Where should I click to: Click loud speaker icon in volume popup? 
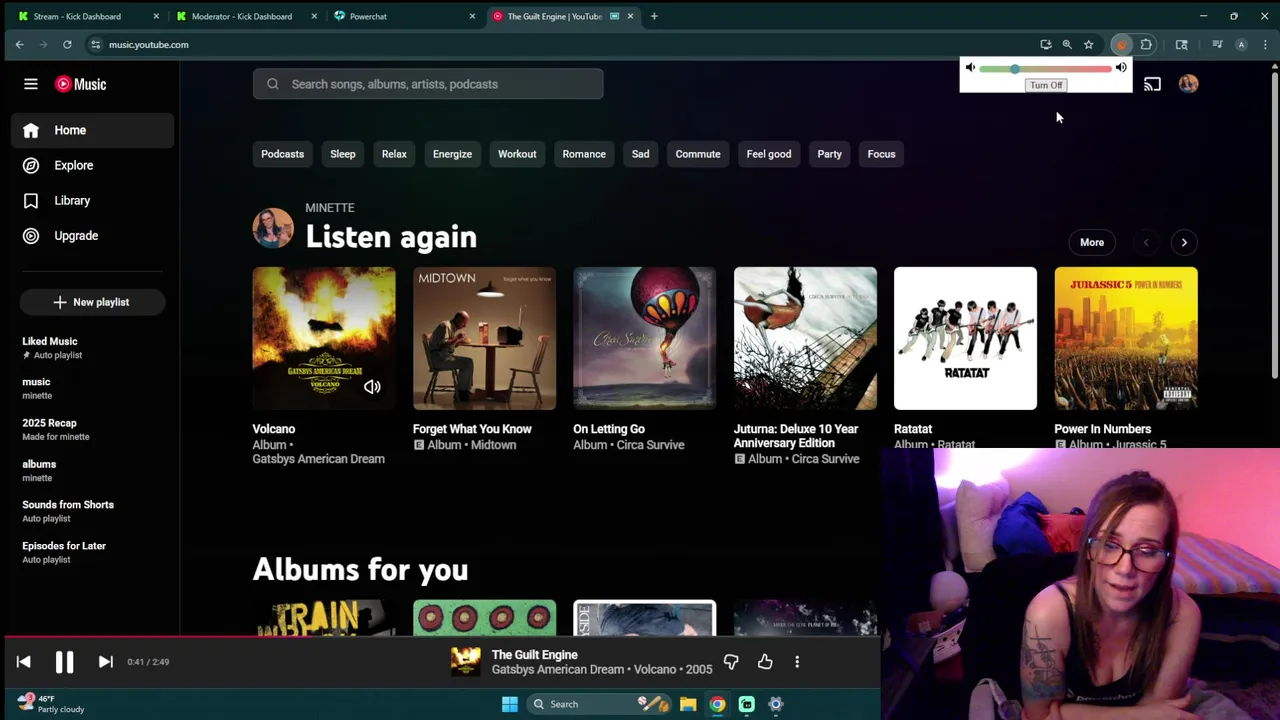point(1121,68)
